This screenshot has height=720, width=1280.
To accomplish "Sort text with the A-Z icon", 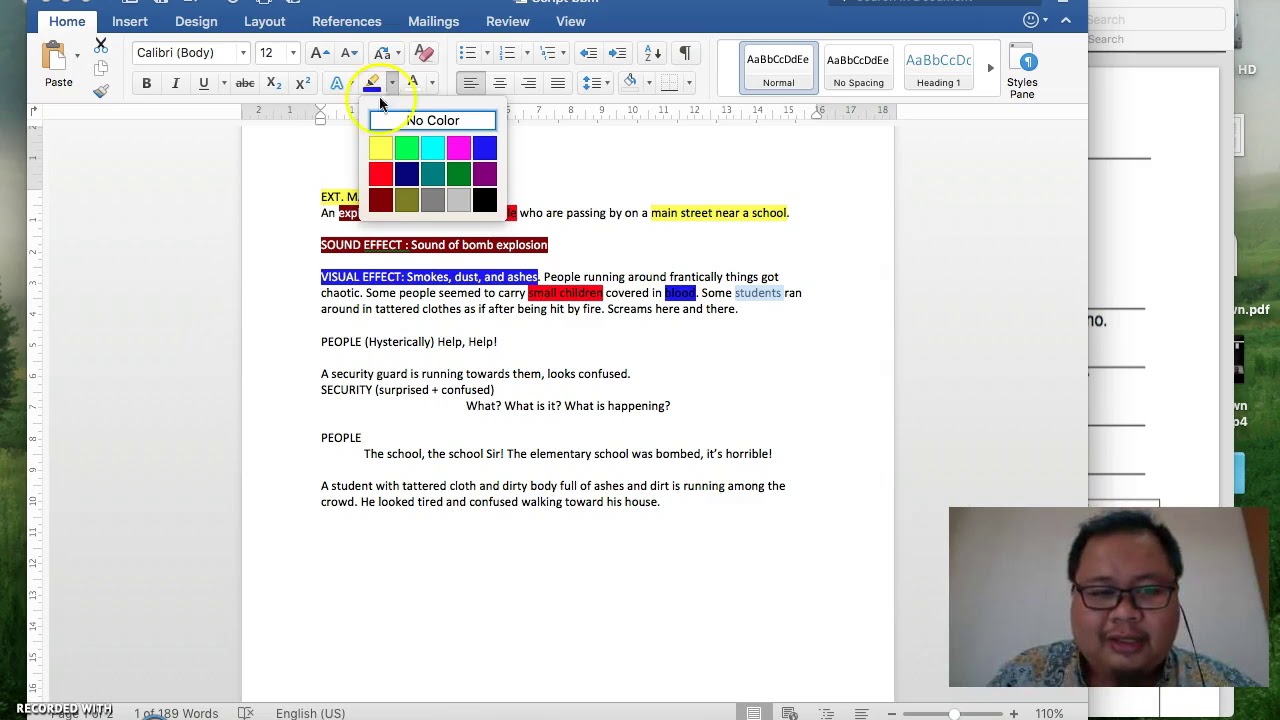I will coord(652,53).
